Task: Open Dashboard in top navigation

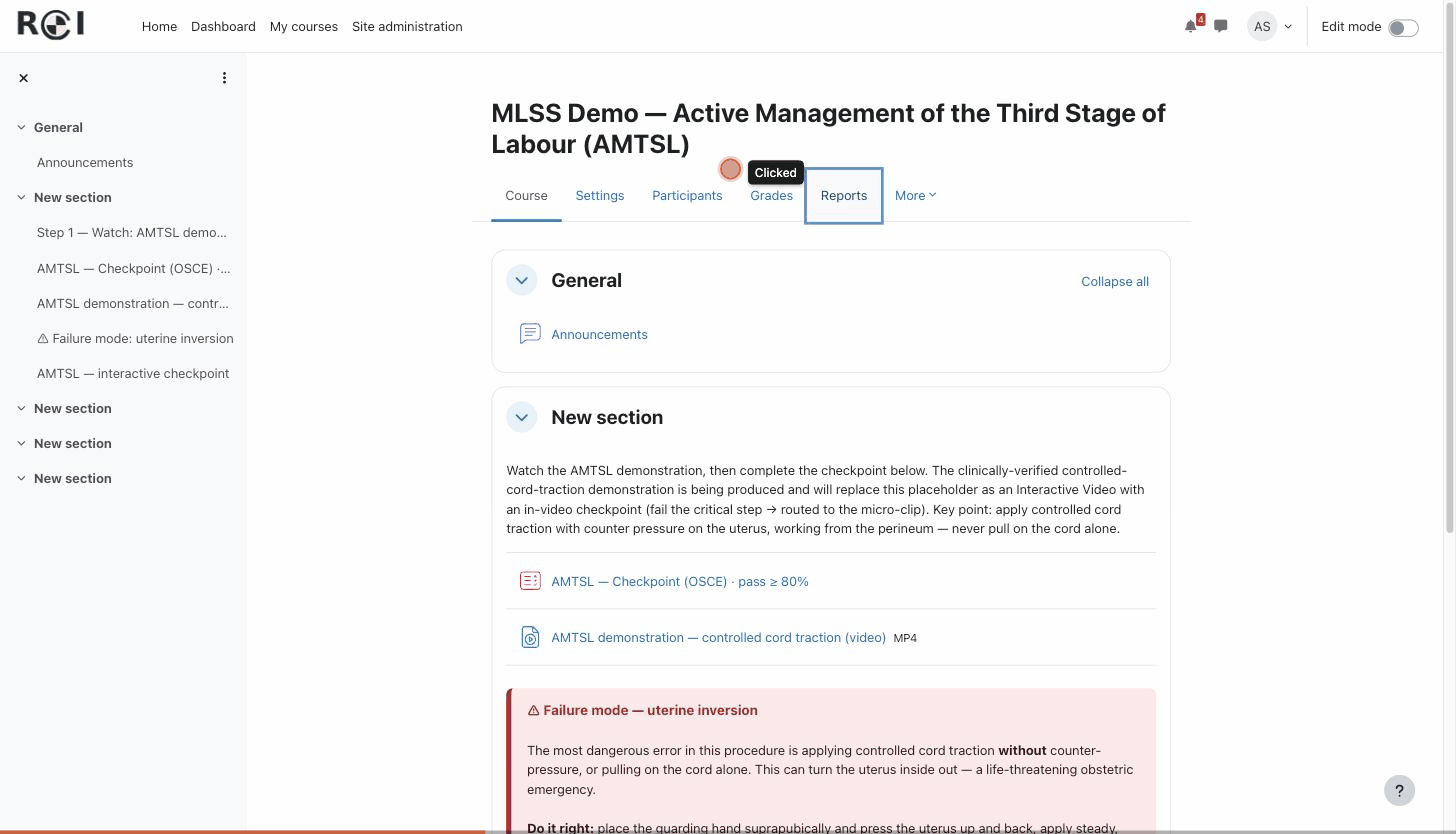Action: 223,26
